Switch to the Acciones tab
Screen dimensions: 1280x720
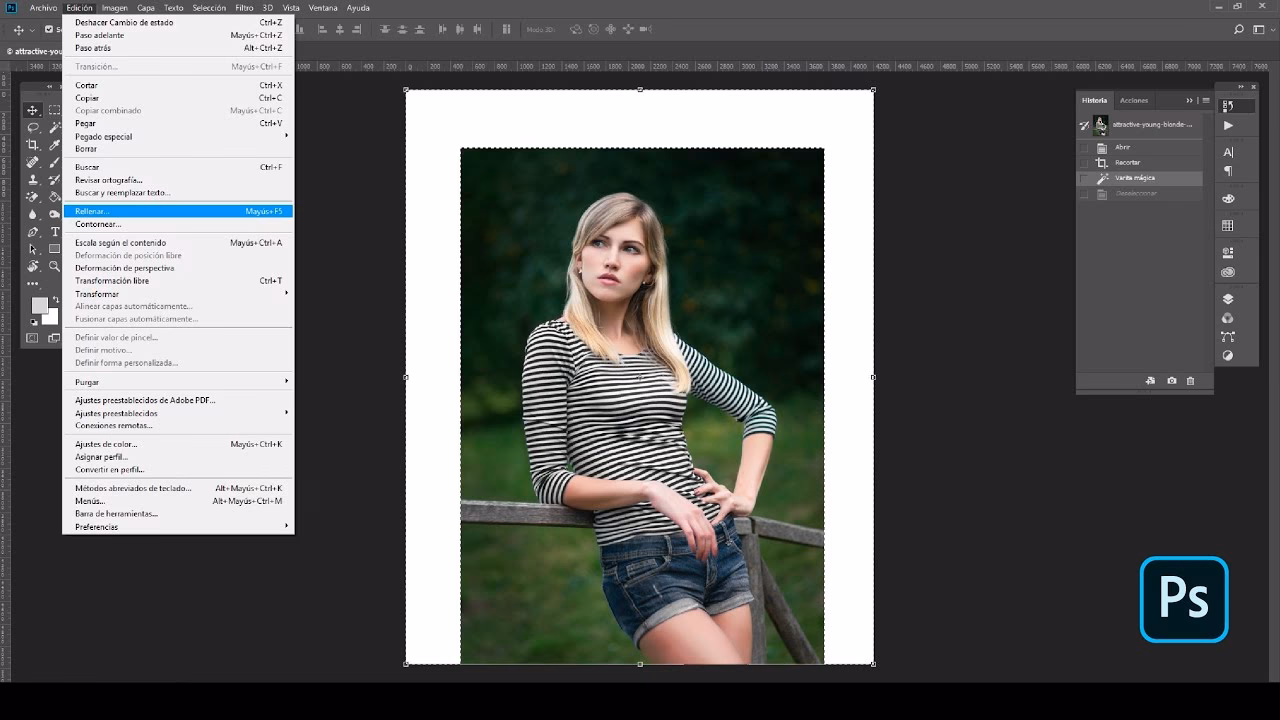pyautogui.click(x=1133, y=100)
